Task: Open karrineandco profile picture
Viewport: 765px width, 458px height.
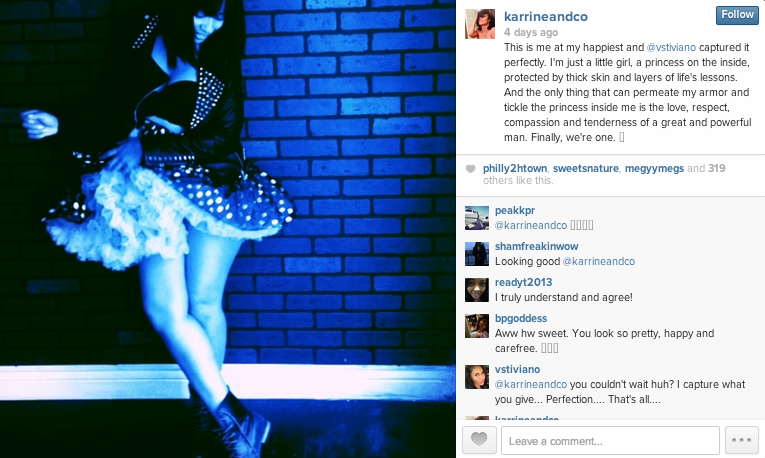Action: 480,23
